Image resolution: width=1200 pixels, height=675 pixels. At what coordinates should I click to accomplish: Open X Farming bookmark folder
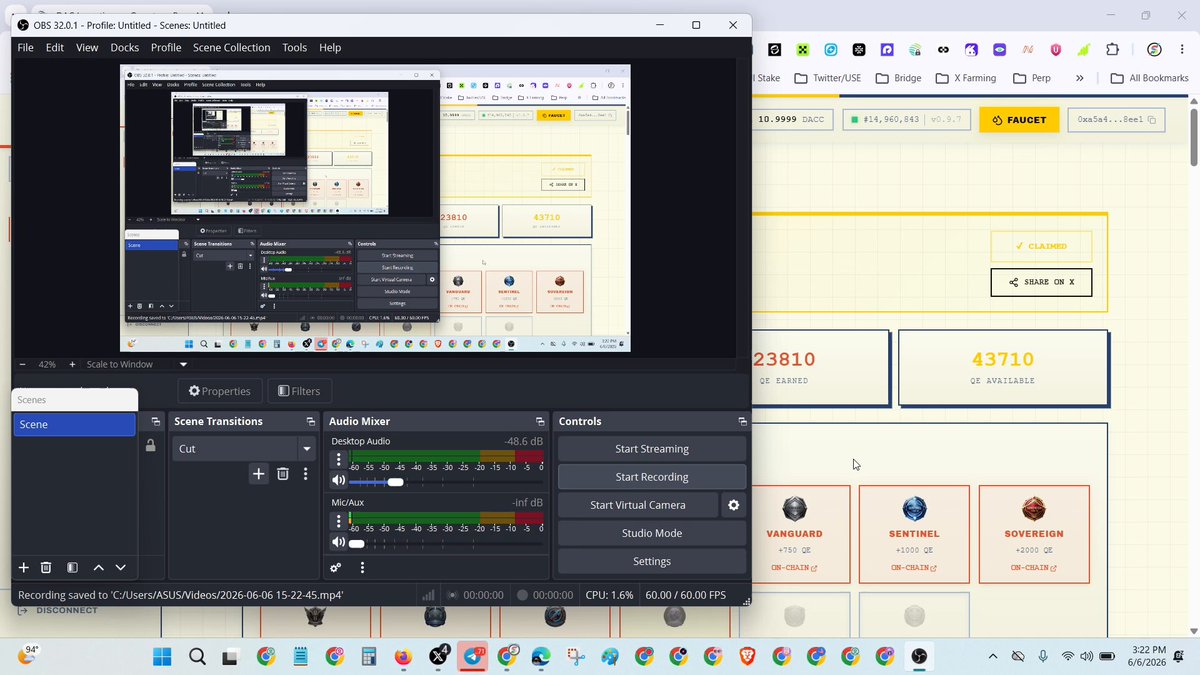coord(968,78)
